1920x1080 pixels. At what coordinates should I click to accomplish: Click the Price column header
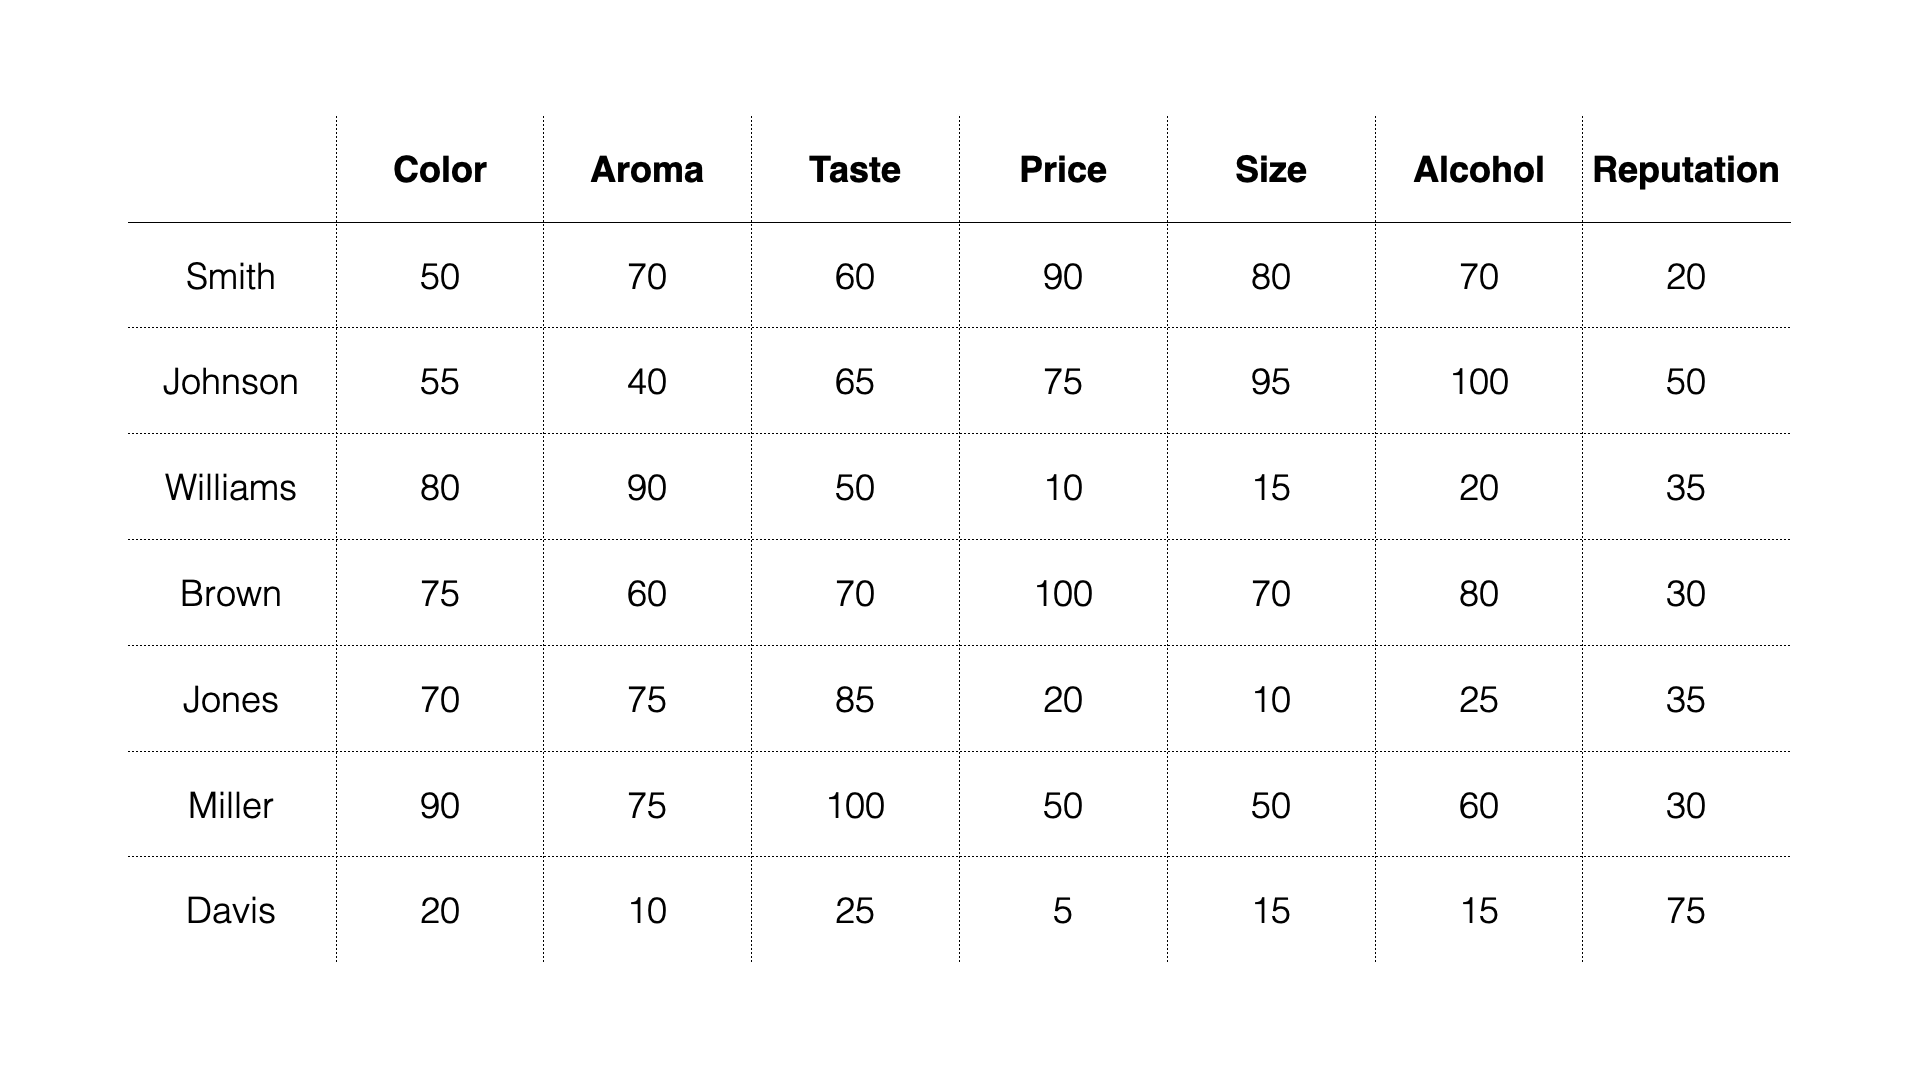point(1063,169)
